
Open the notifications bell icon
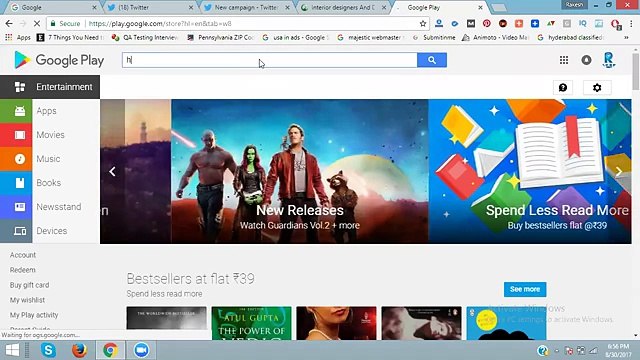click(586, 60)
